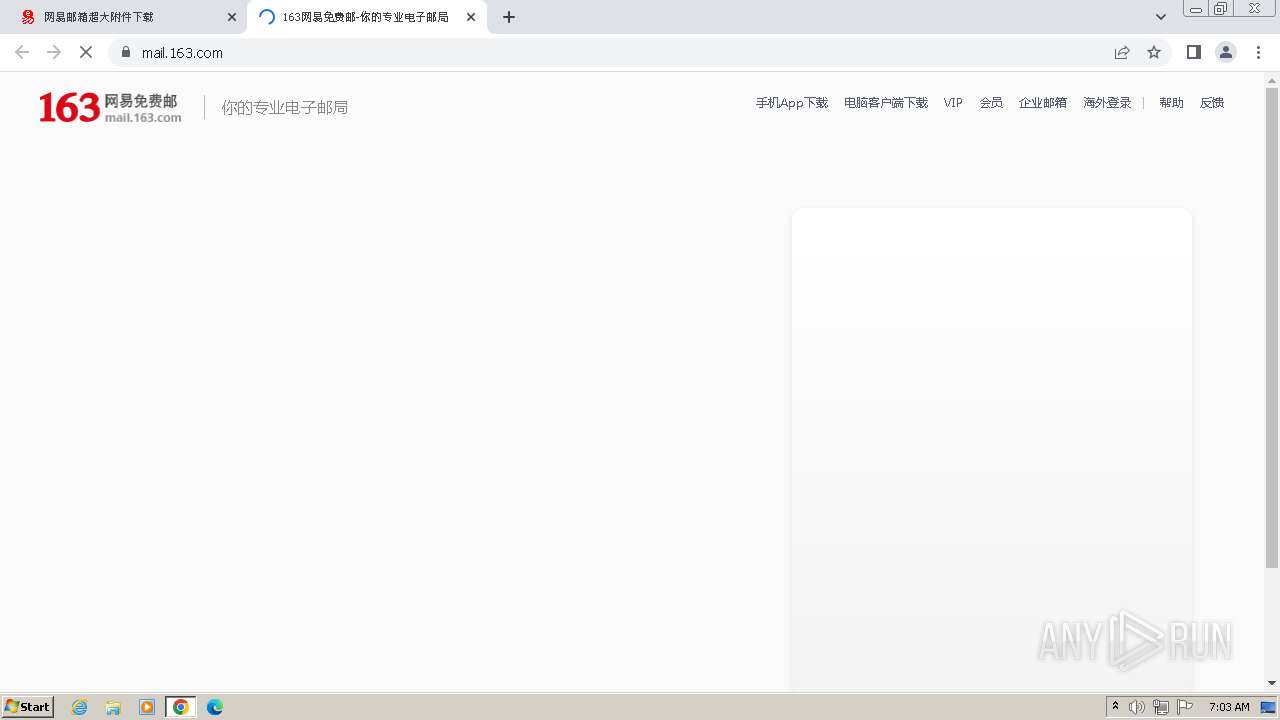This screenshot has width=1280, height=720.
Task: Click scrollbar down arrow
Action: coord(1272,683)
